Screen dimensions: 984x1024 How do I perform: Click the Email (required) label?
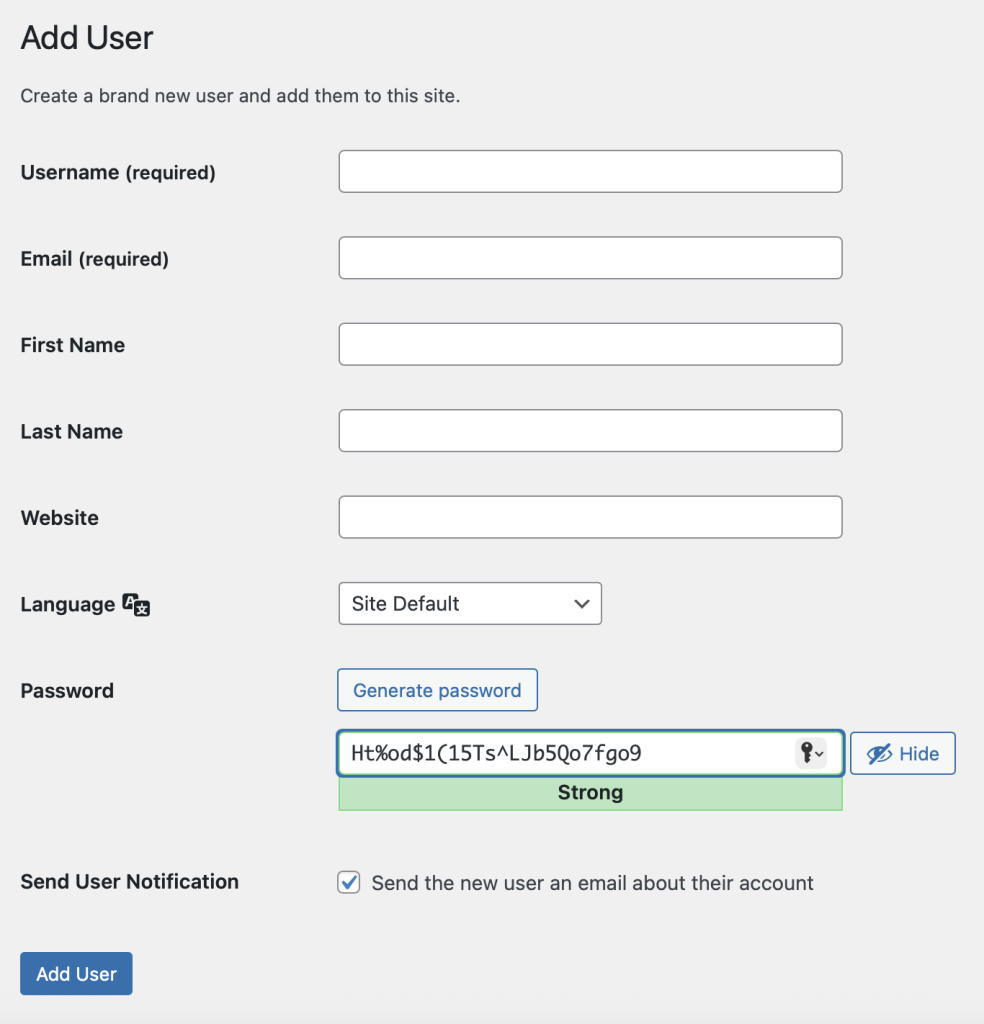tap(95, 259)
